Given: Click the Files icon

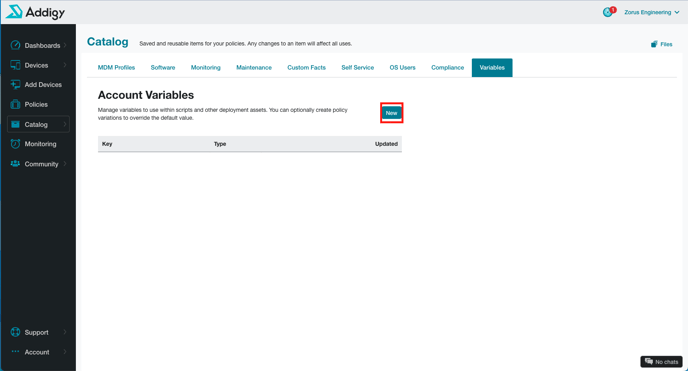Looking at the screenshot, I should [x=654, y=44].
